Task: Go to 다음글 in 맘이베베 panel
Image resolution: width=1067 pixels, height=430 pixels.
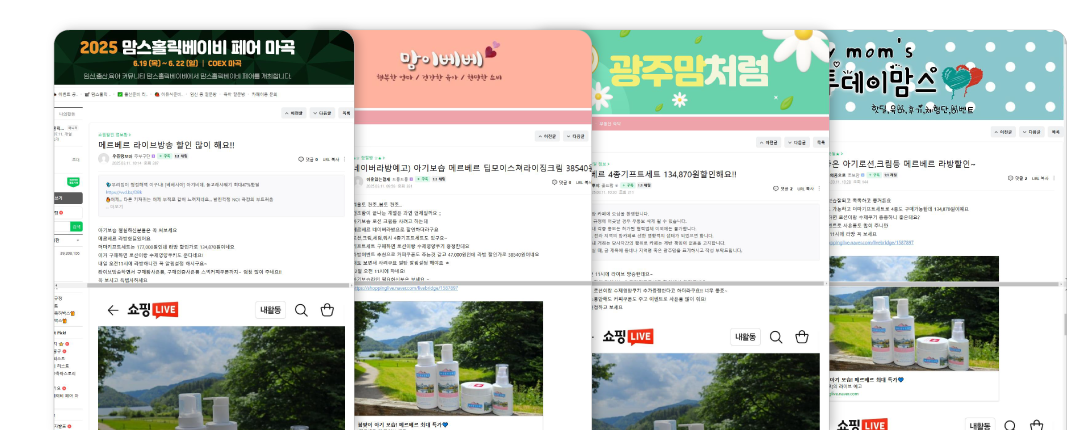Action: [576, 136]
